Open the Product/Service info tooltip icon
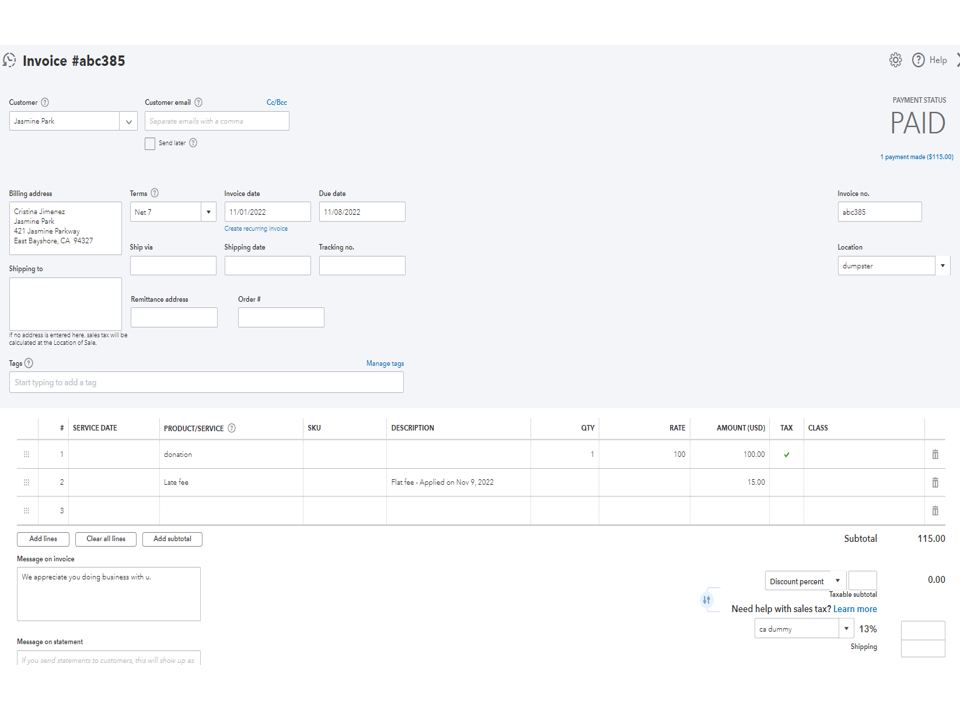Screen dimensions: 960x720 point(231,427)
